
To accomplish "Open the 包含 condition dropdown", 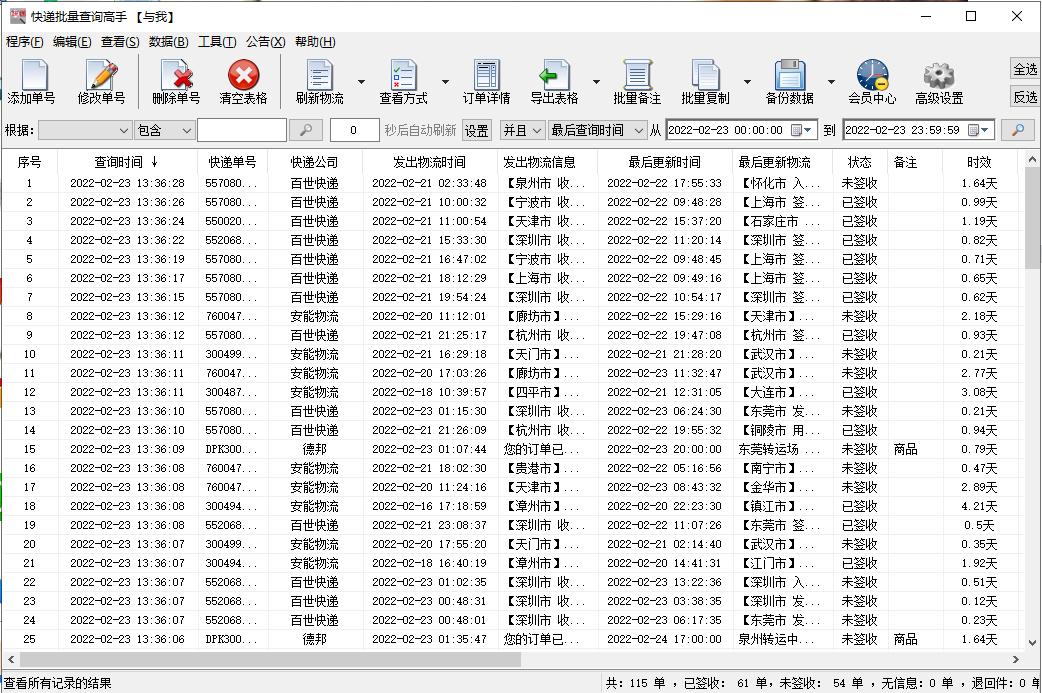I will tap(163, 129).
